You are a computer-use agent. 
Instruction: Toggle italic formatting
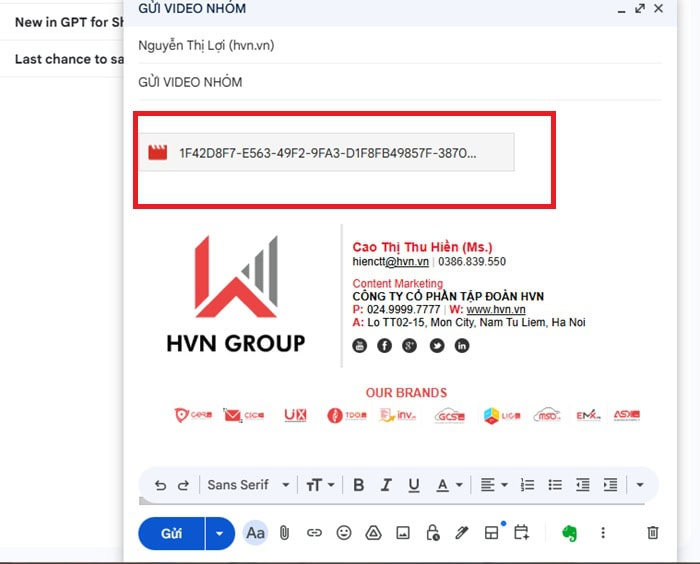[386, 485]
